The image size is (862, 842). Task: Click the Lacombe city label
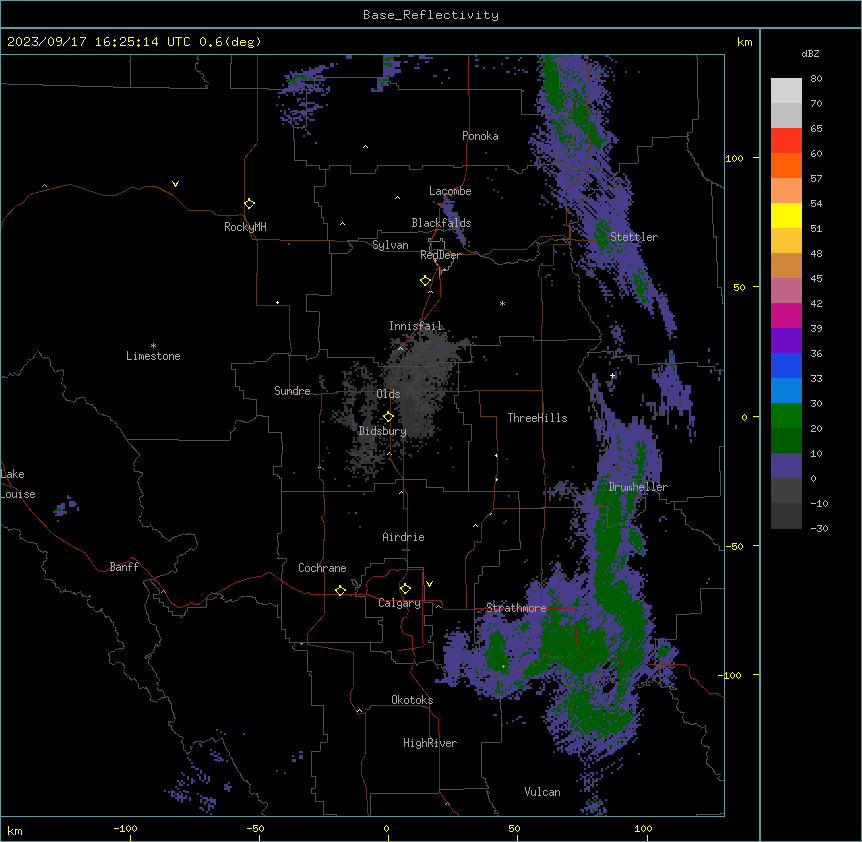coord(450,191)
